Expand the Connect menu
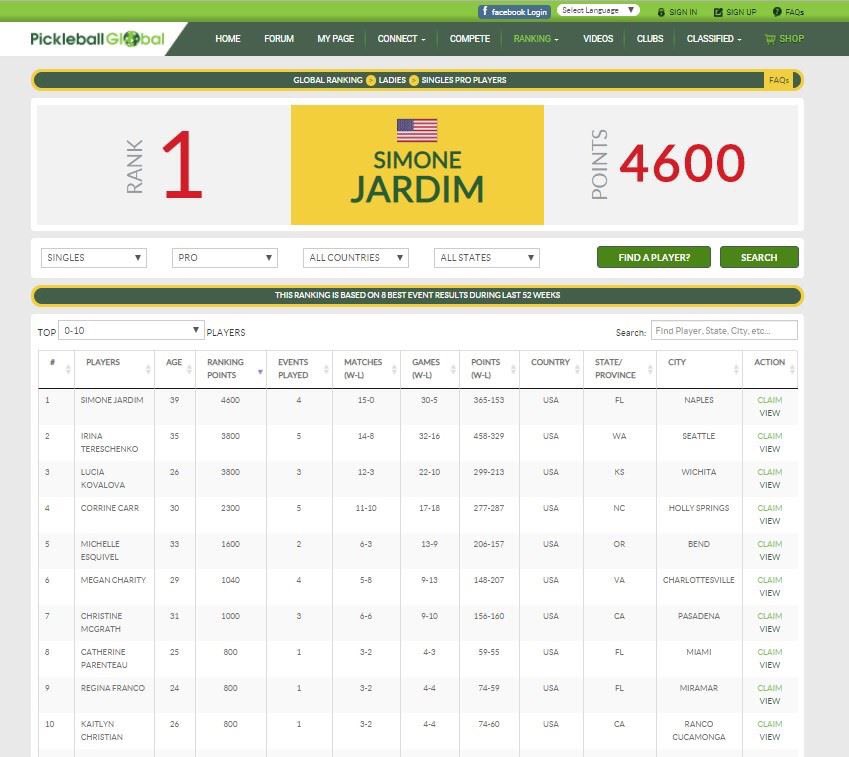This screenshot has height=757, width=849. click(401, 38)
